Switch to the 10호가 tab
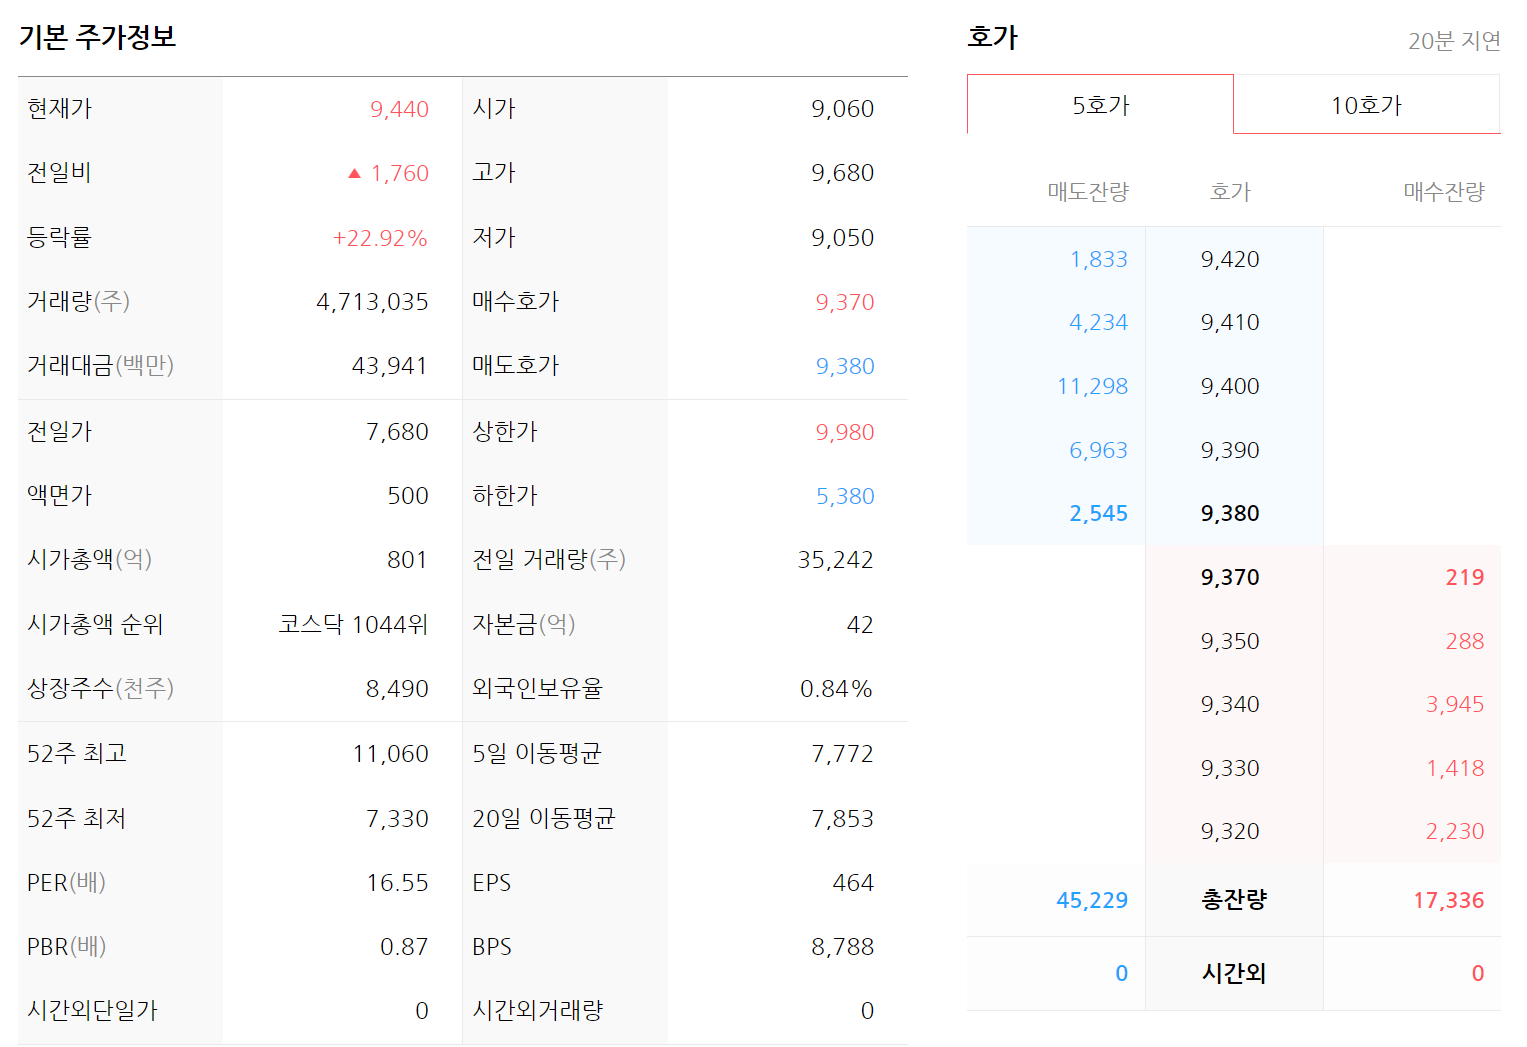The height and width of the screenshot is (1047, 1527). (1366, 104)
